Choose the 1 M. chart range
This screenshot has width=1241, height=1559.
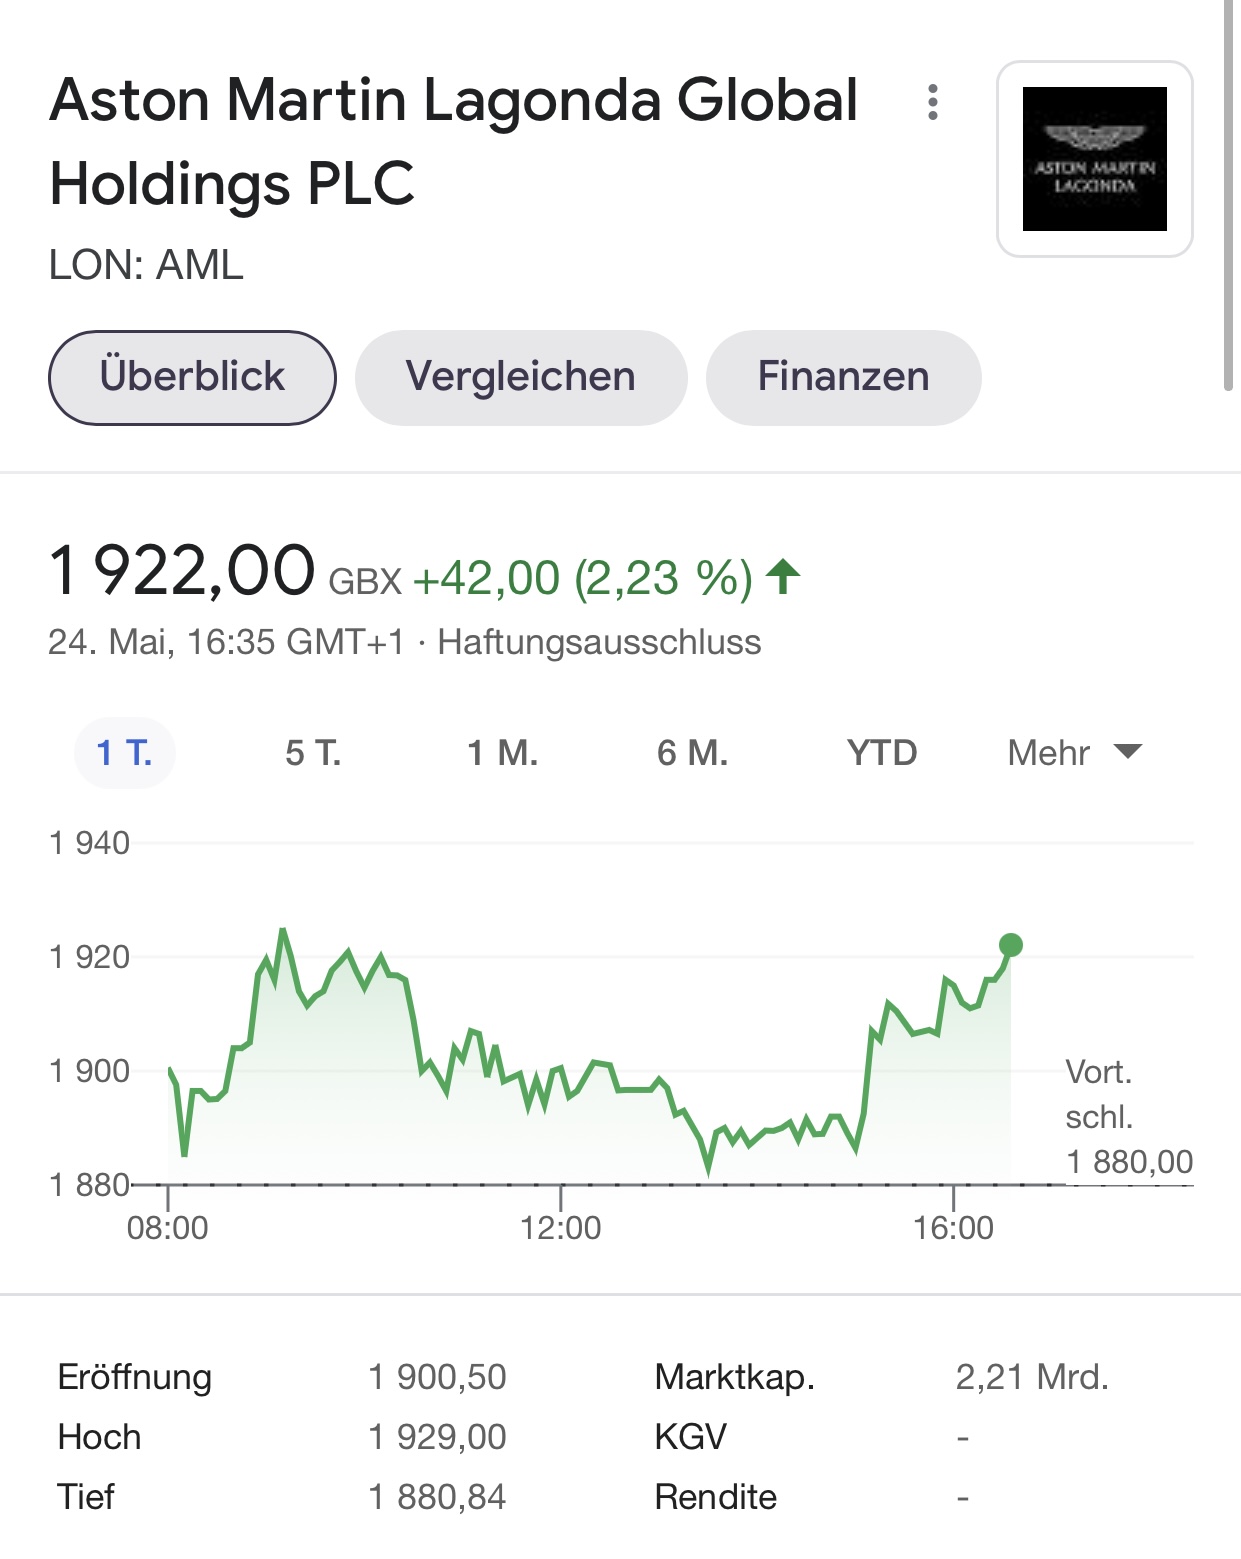coord(503,752)
